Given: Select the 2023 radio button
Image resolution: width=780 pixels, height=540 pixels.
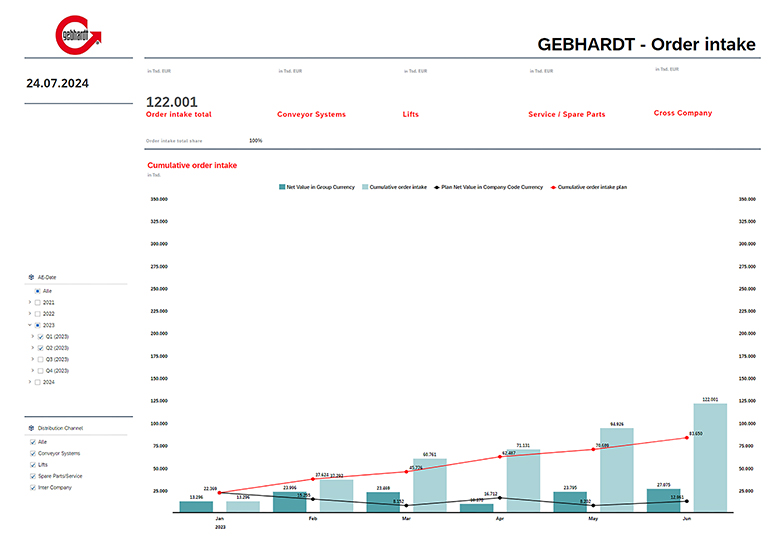Looking at the screenshot, I should click(x=37, y=325).
